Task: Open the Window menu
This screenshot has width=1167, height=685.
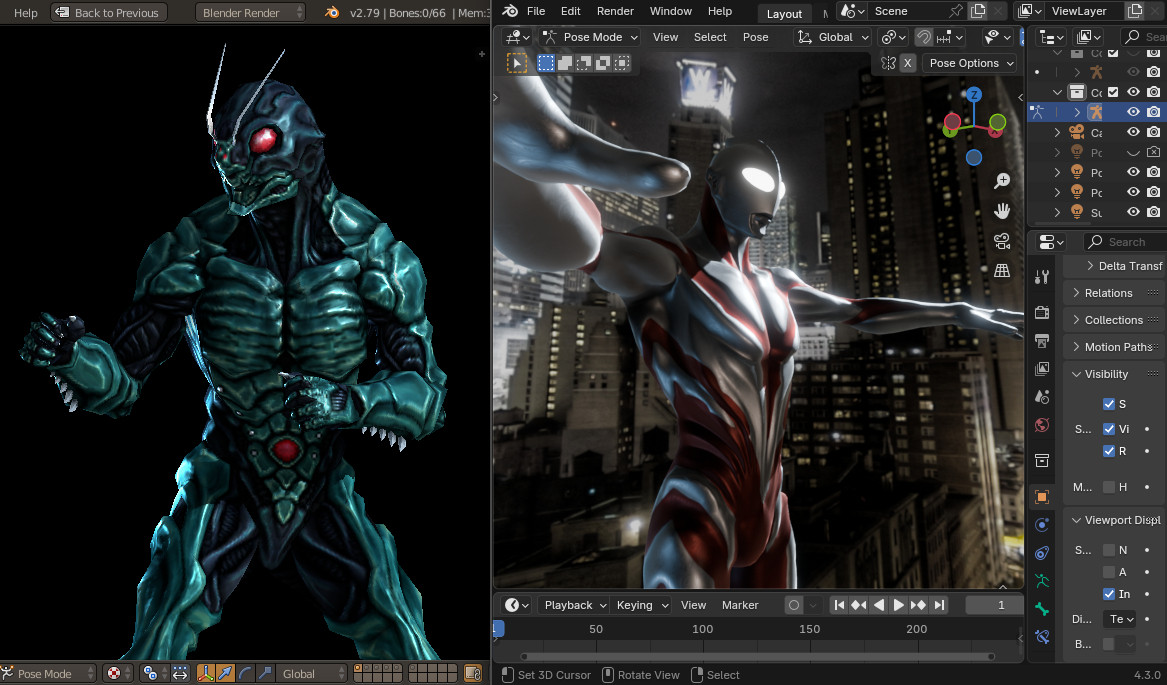Action: (671, 11)
